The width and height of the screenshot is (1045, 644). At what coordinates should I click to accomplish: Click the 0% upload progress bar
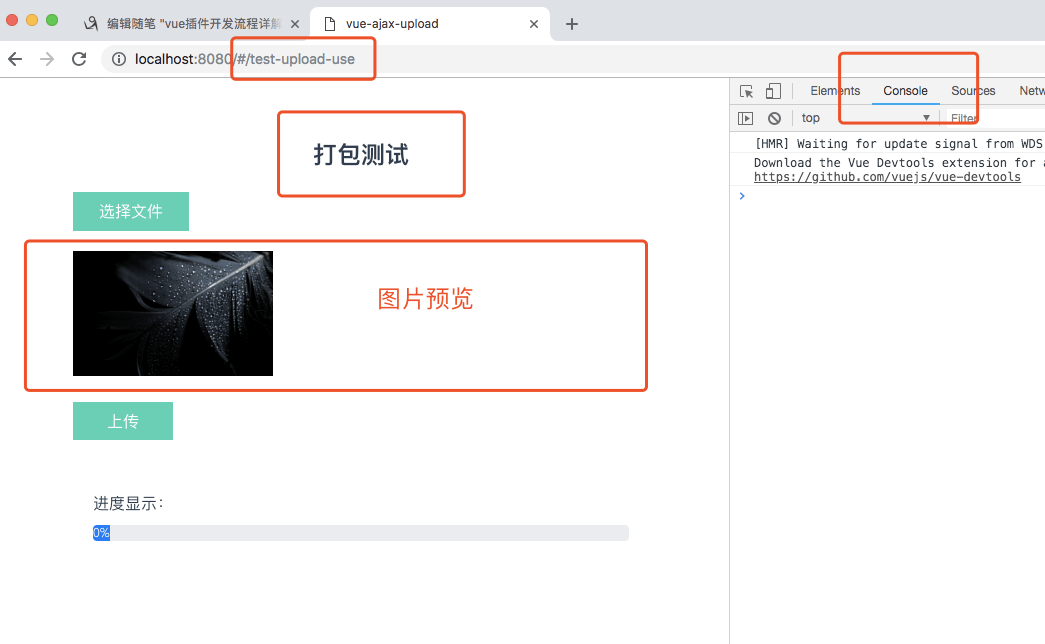(x=360, y=532)
